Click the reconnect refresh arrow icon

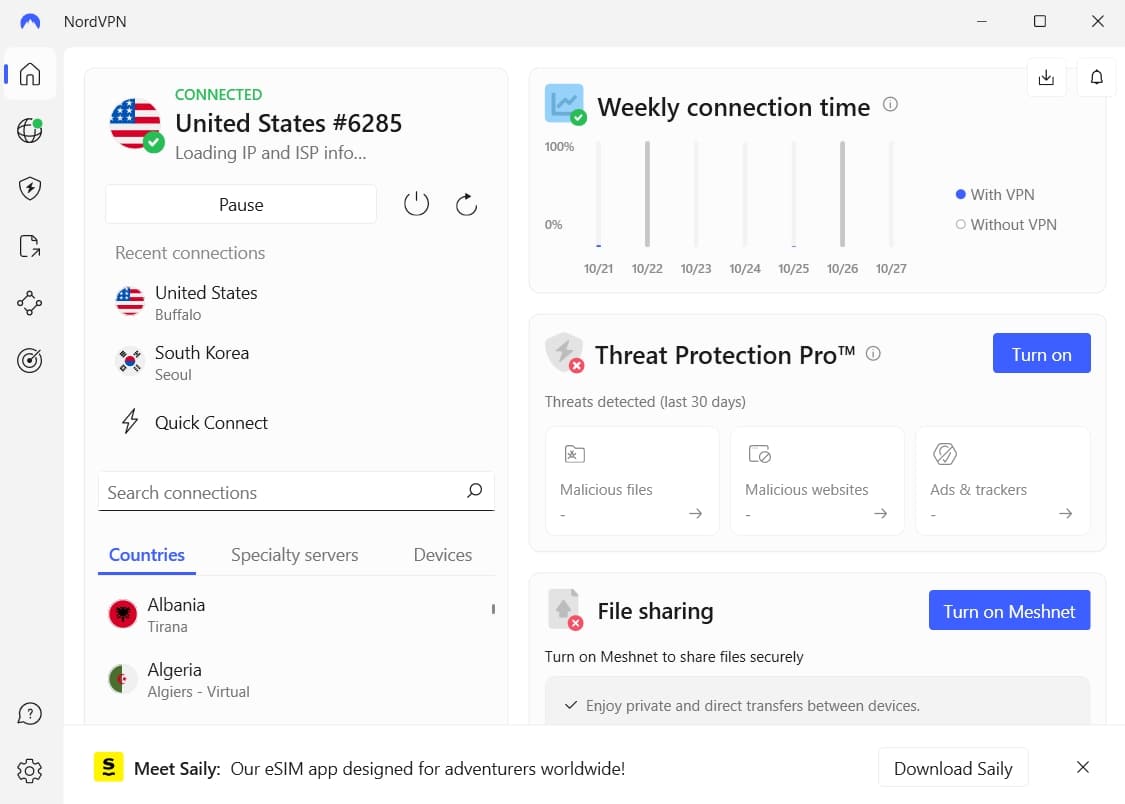coord(466,204)
